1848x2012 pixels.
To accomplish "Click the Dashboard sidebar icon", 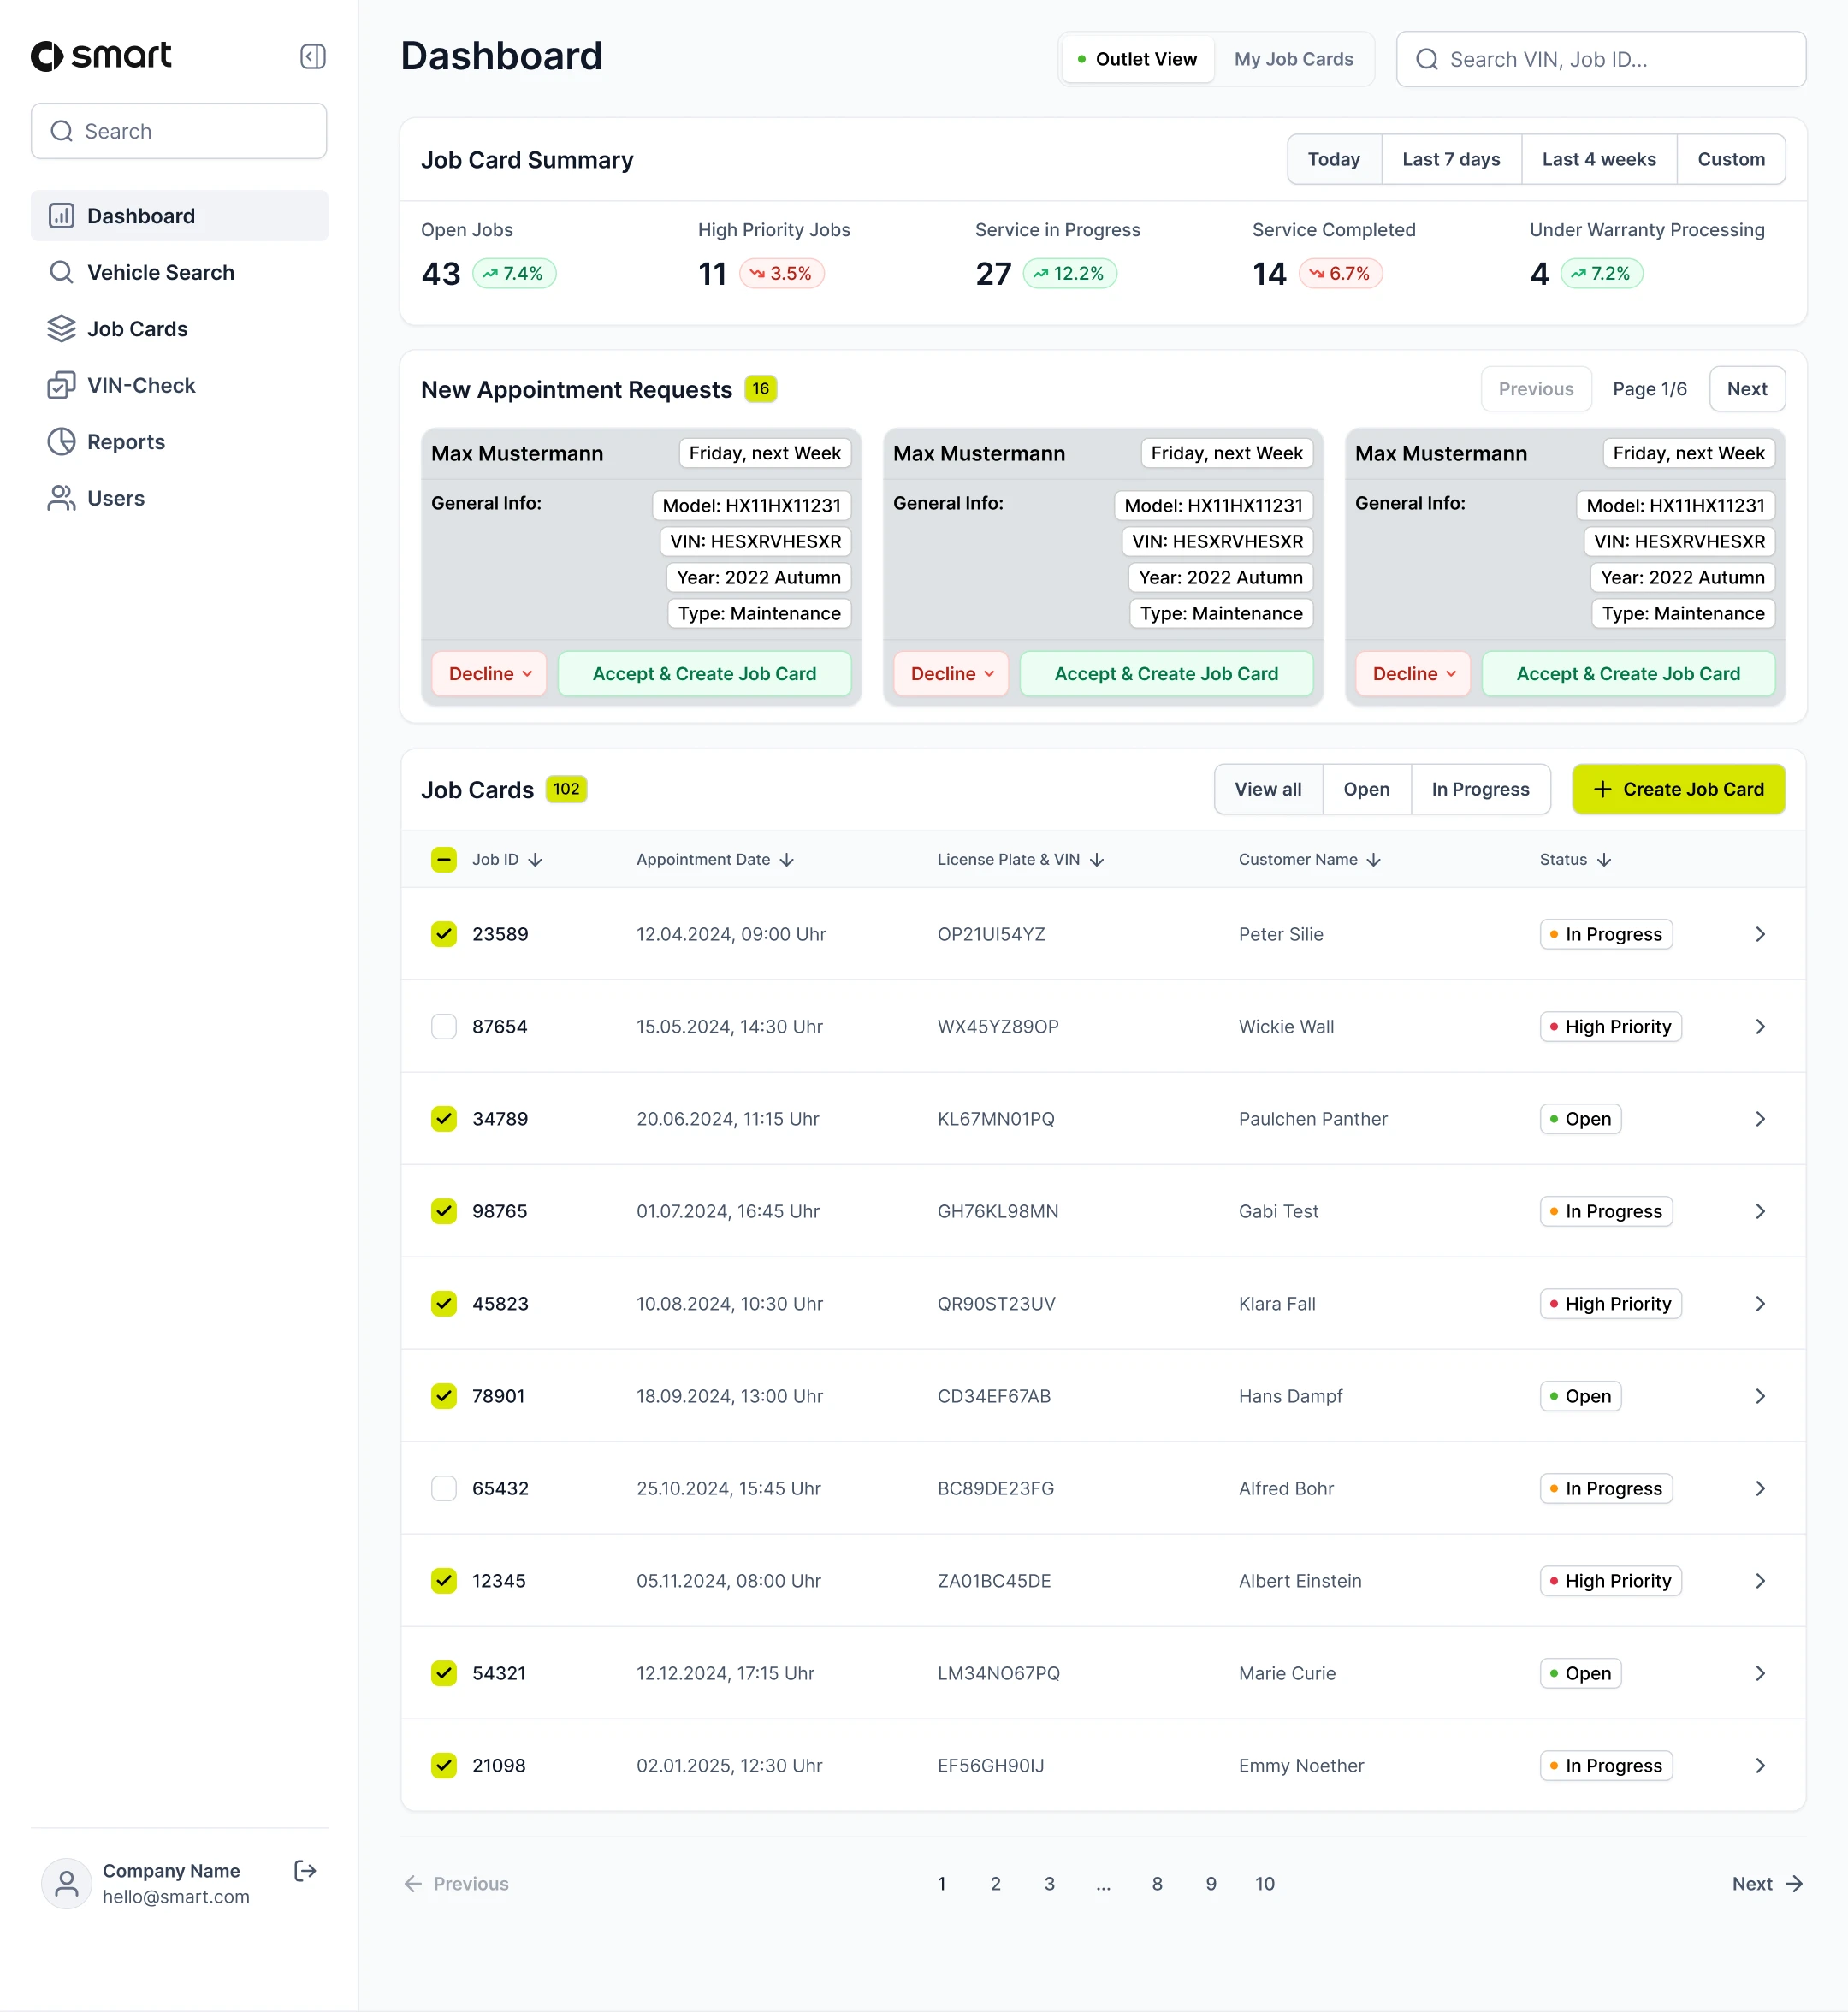I will click(x=61, y=215).
